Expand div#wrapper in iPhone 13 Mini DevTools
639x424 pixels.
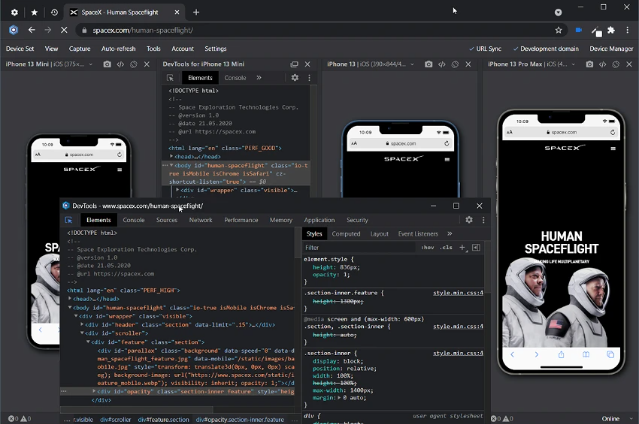177,190
